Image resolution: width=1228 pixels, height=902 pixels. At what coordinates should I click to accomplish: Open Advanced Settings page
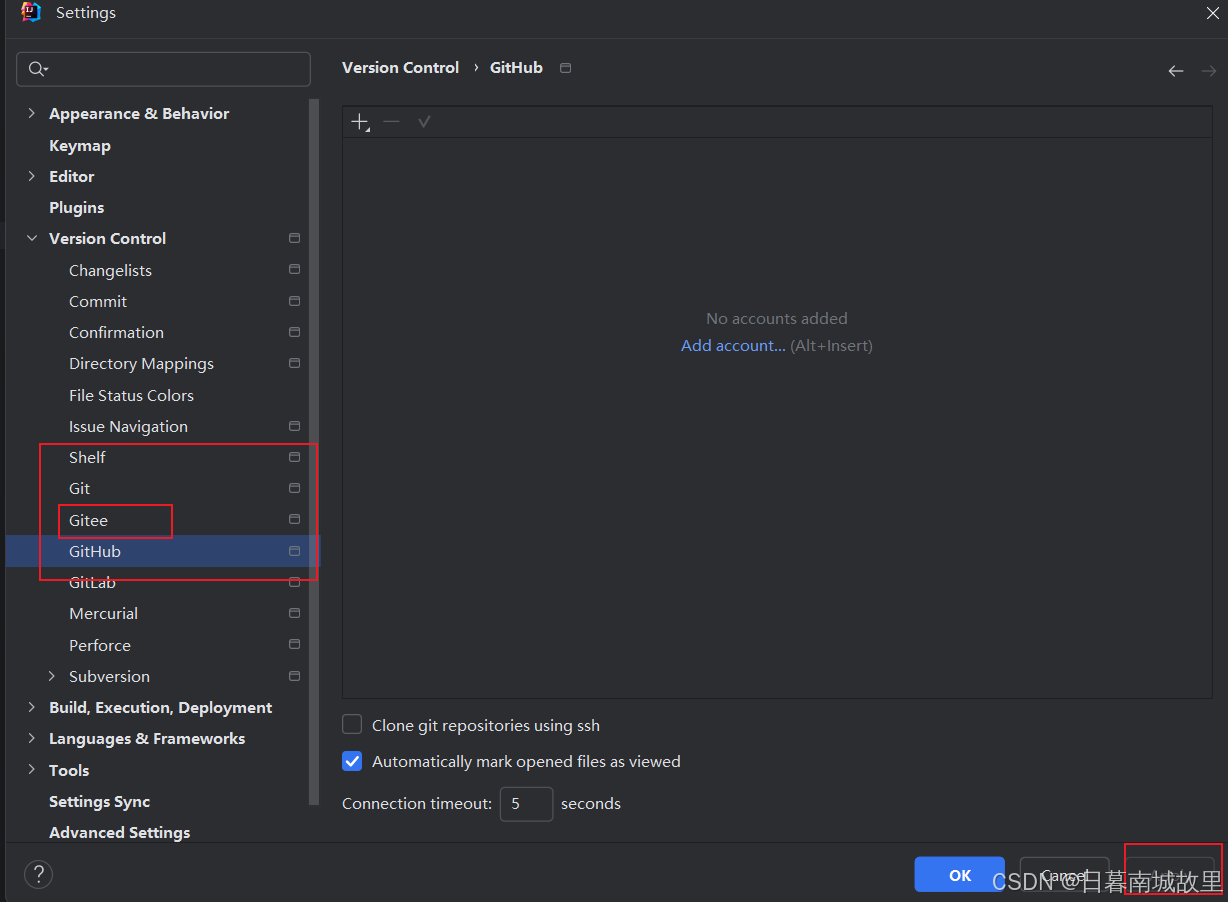[120, 832]
